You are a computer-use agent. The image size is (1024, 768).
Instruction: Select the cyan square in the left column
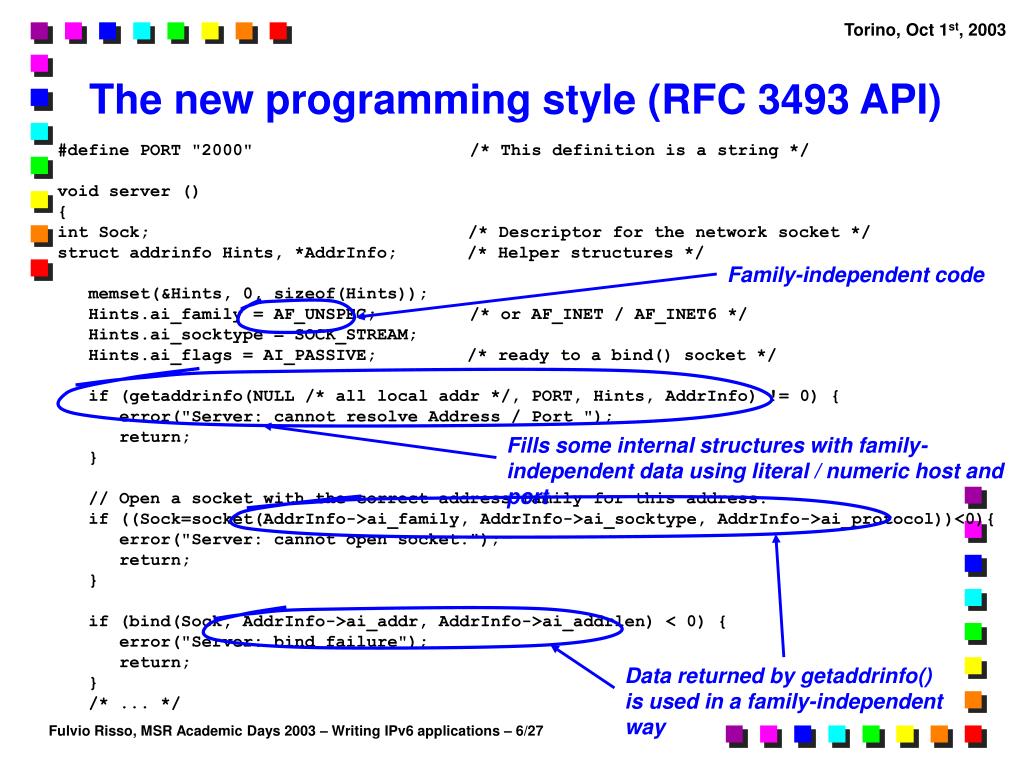tap(40, 132)
